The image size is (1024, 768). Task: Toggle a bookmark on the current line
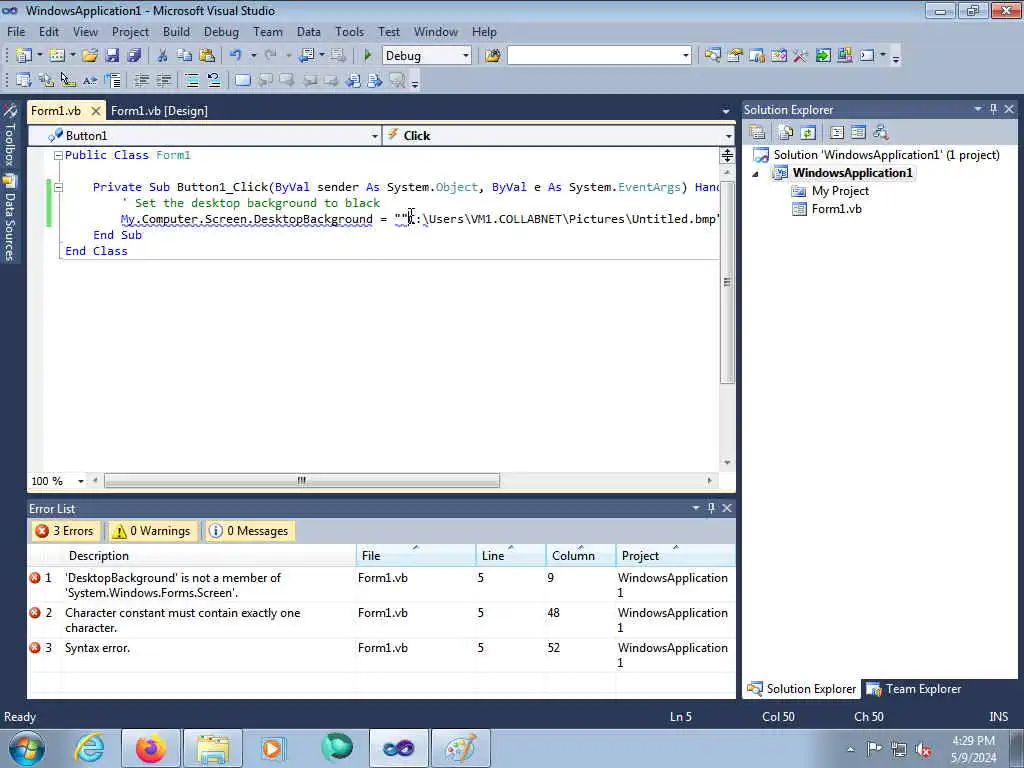click(x=242, y=80)
